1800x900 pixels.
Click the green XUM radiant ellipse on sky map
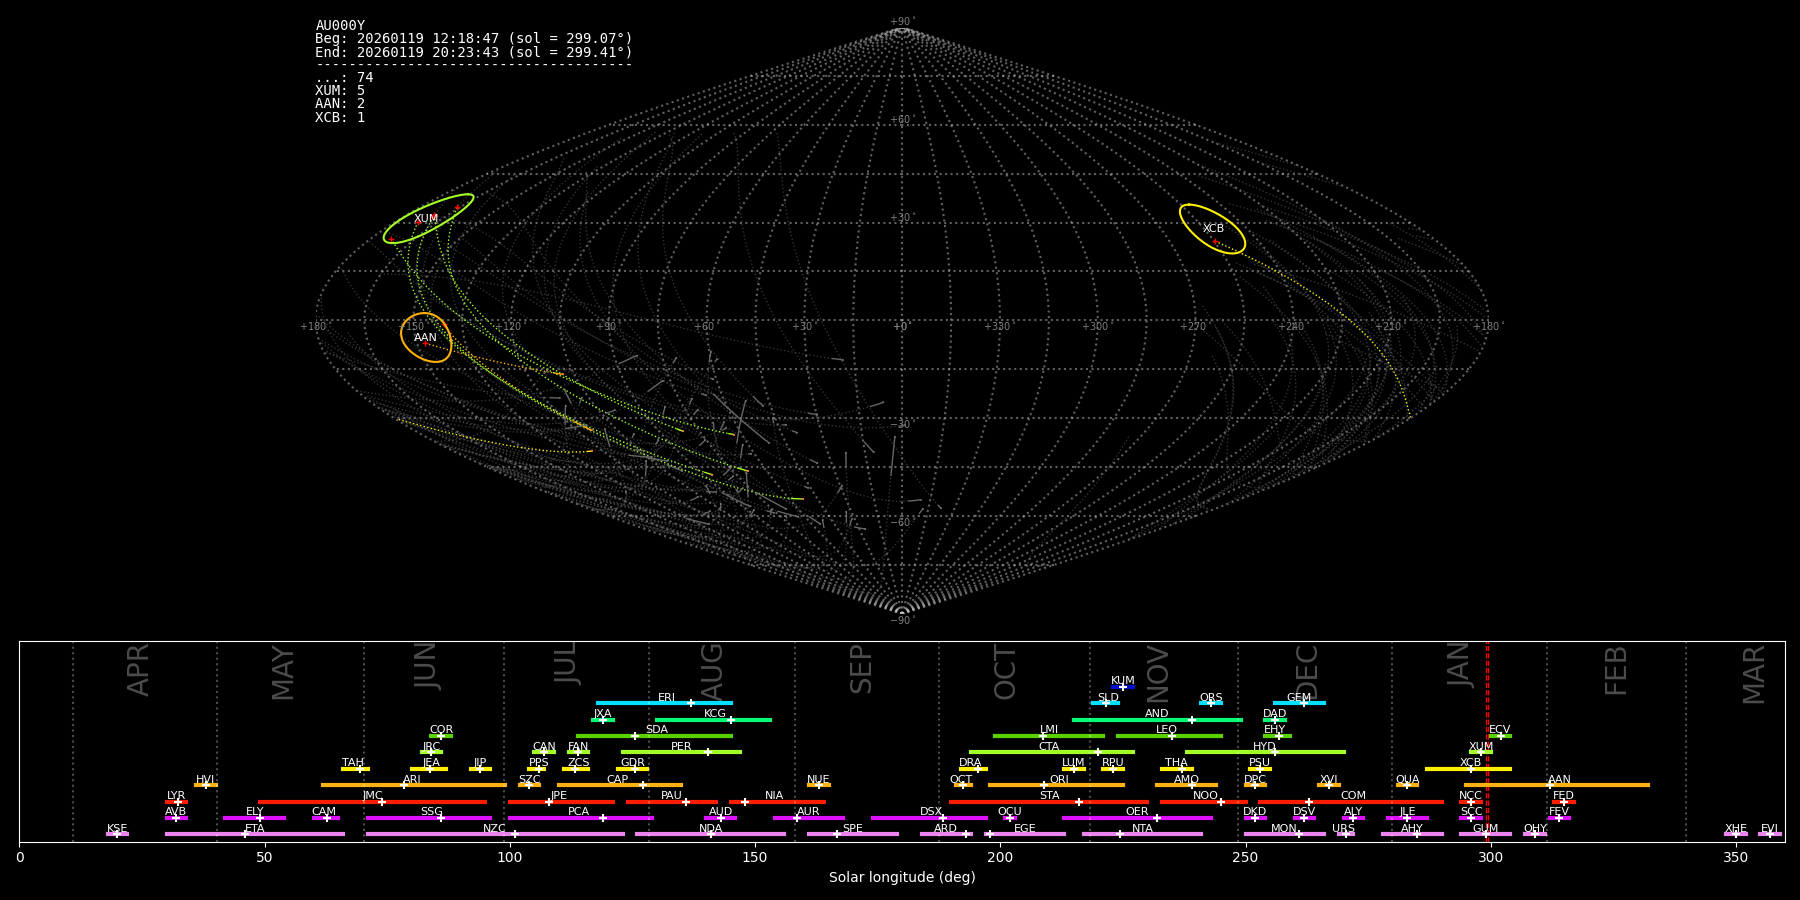coord(428,219)
